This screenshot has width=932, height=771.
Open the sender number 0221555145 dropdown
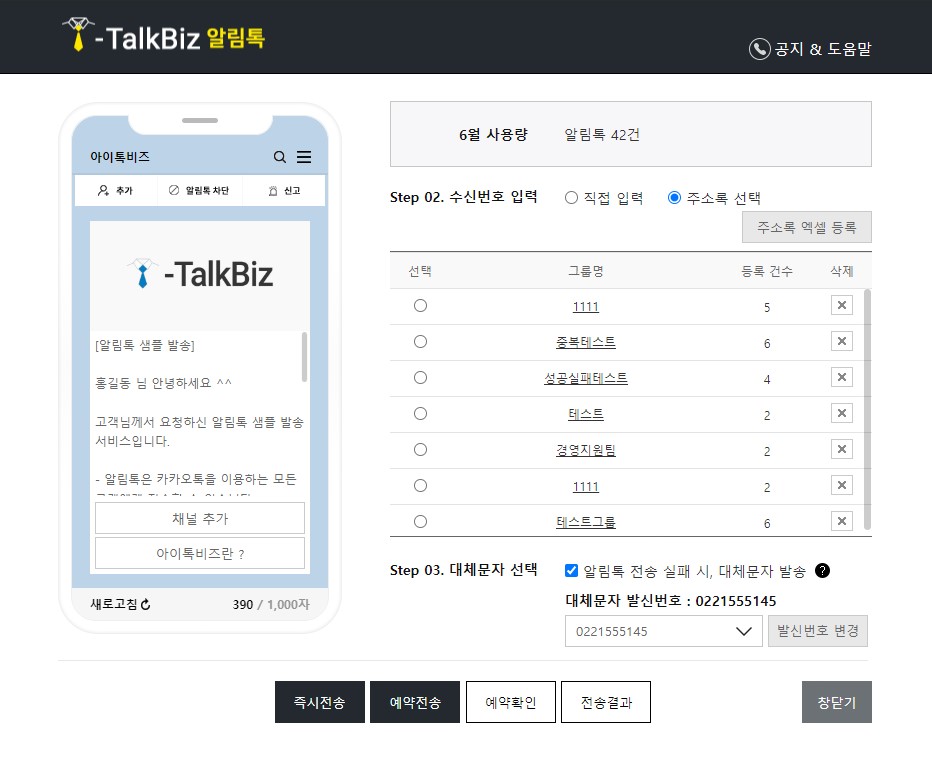663,631
